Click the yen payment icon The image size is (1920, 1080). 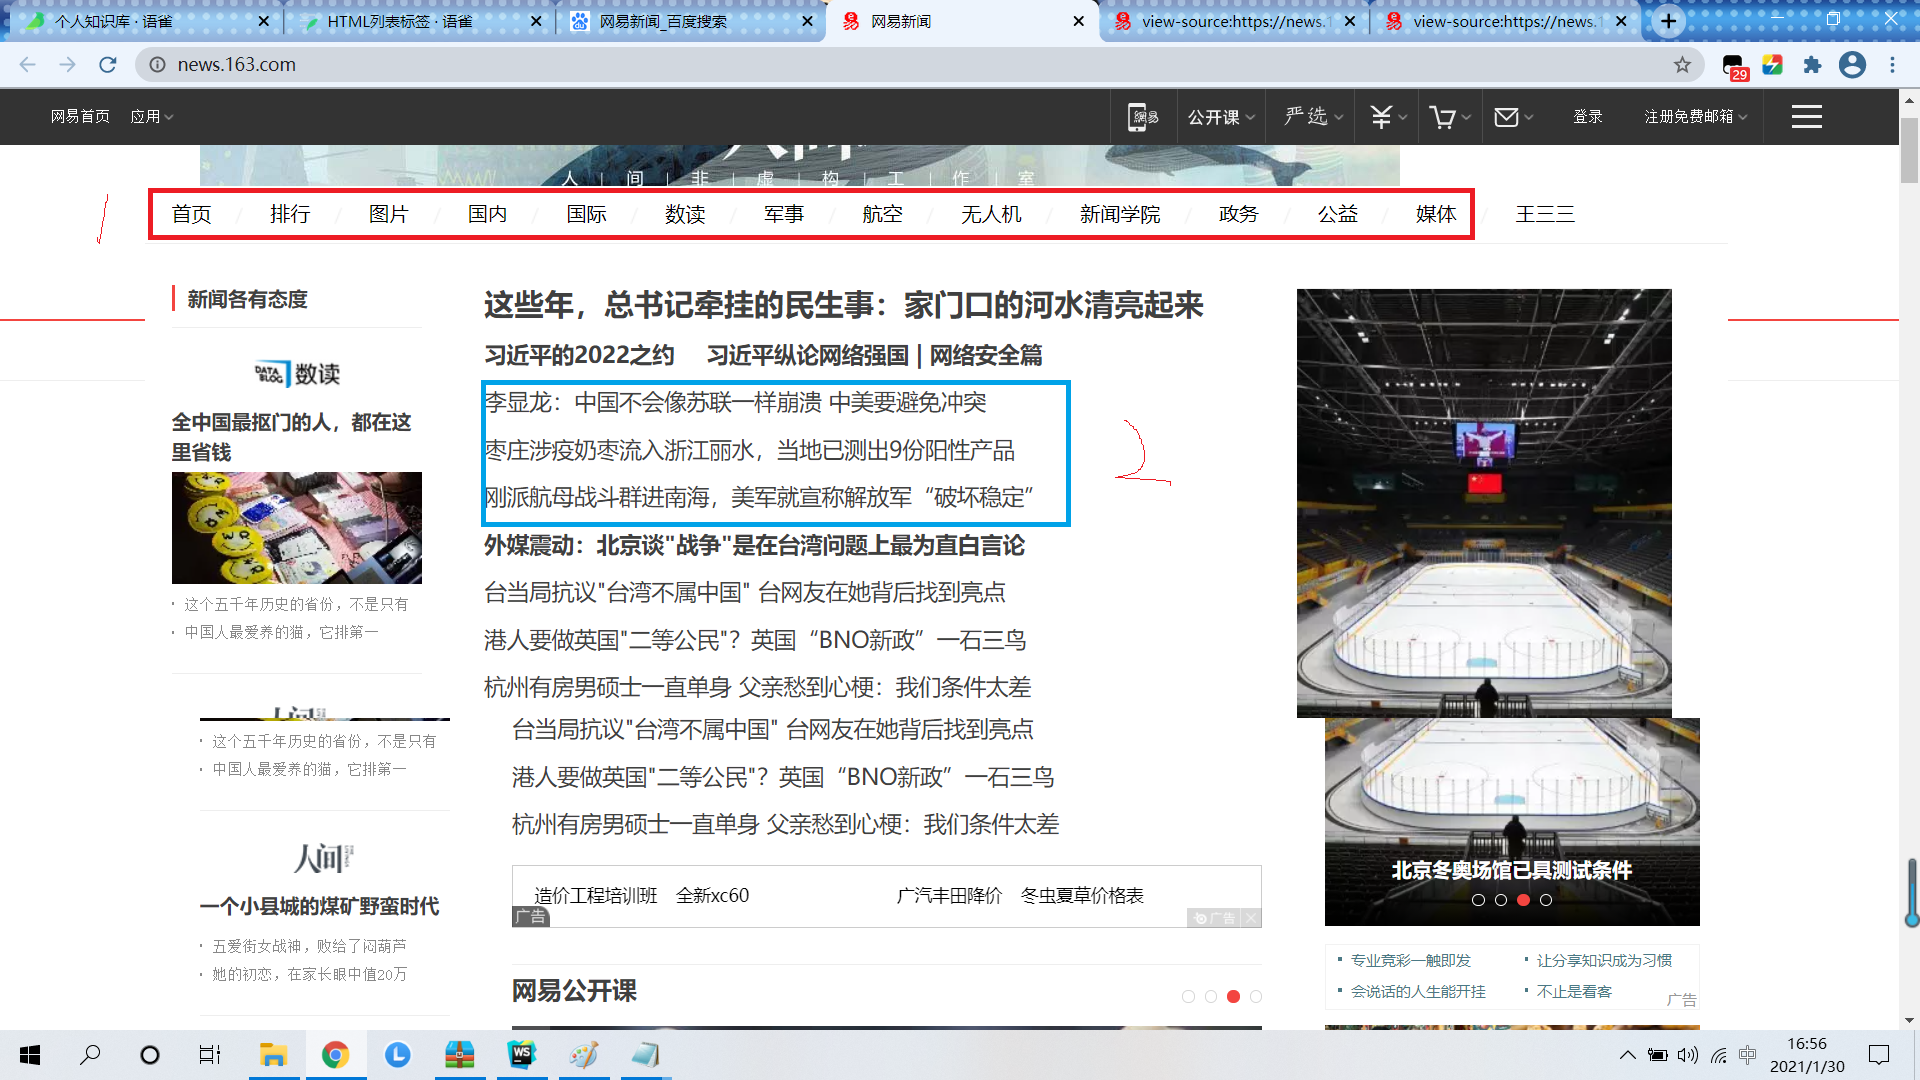coord(1381,117)
